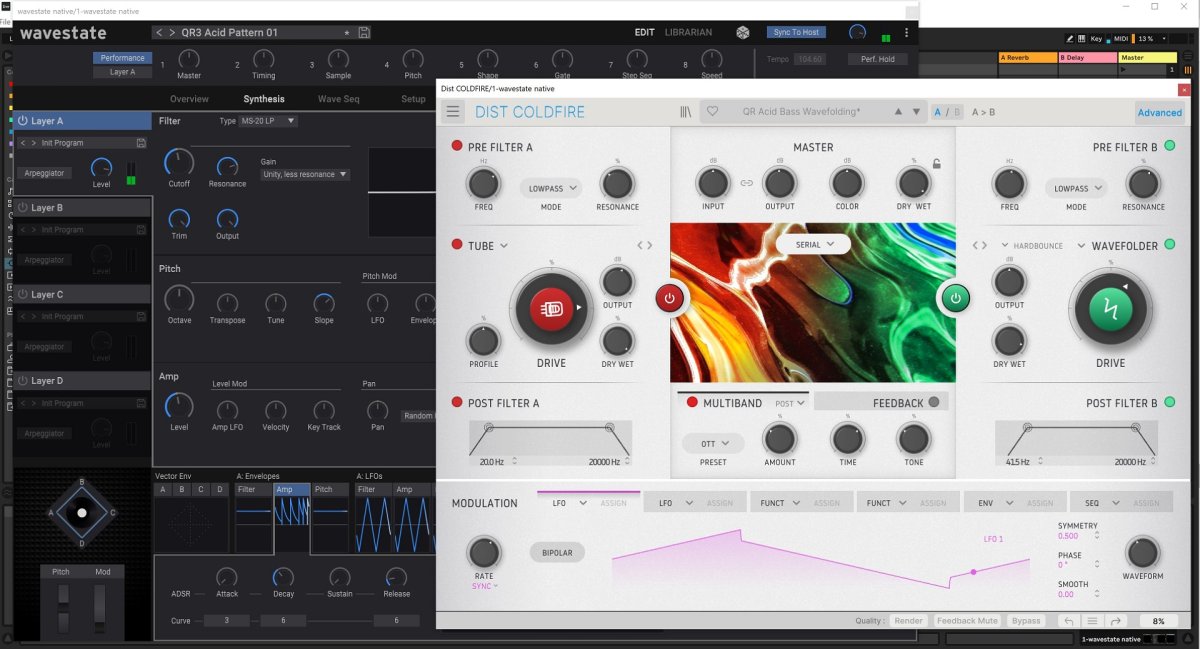Screen dimensions: 1200x649
Task: Toggle the Multiband red enable dot
Action: point(691,403)
